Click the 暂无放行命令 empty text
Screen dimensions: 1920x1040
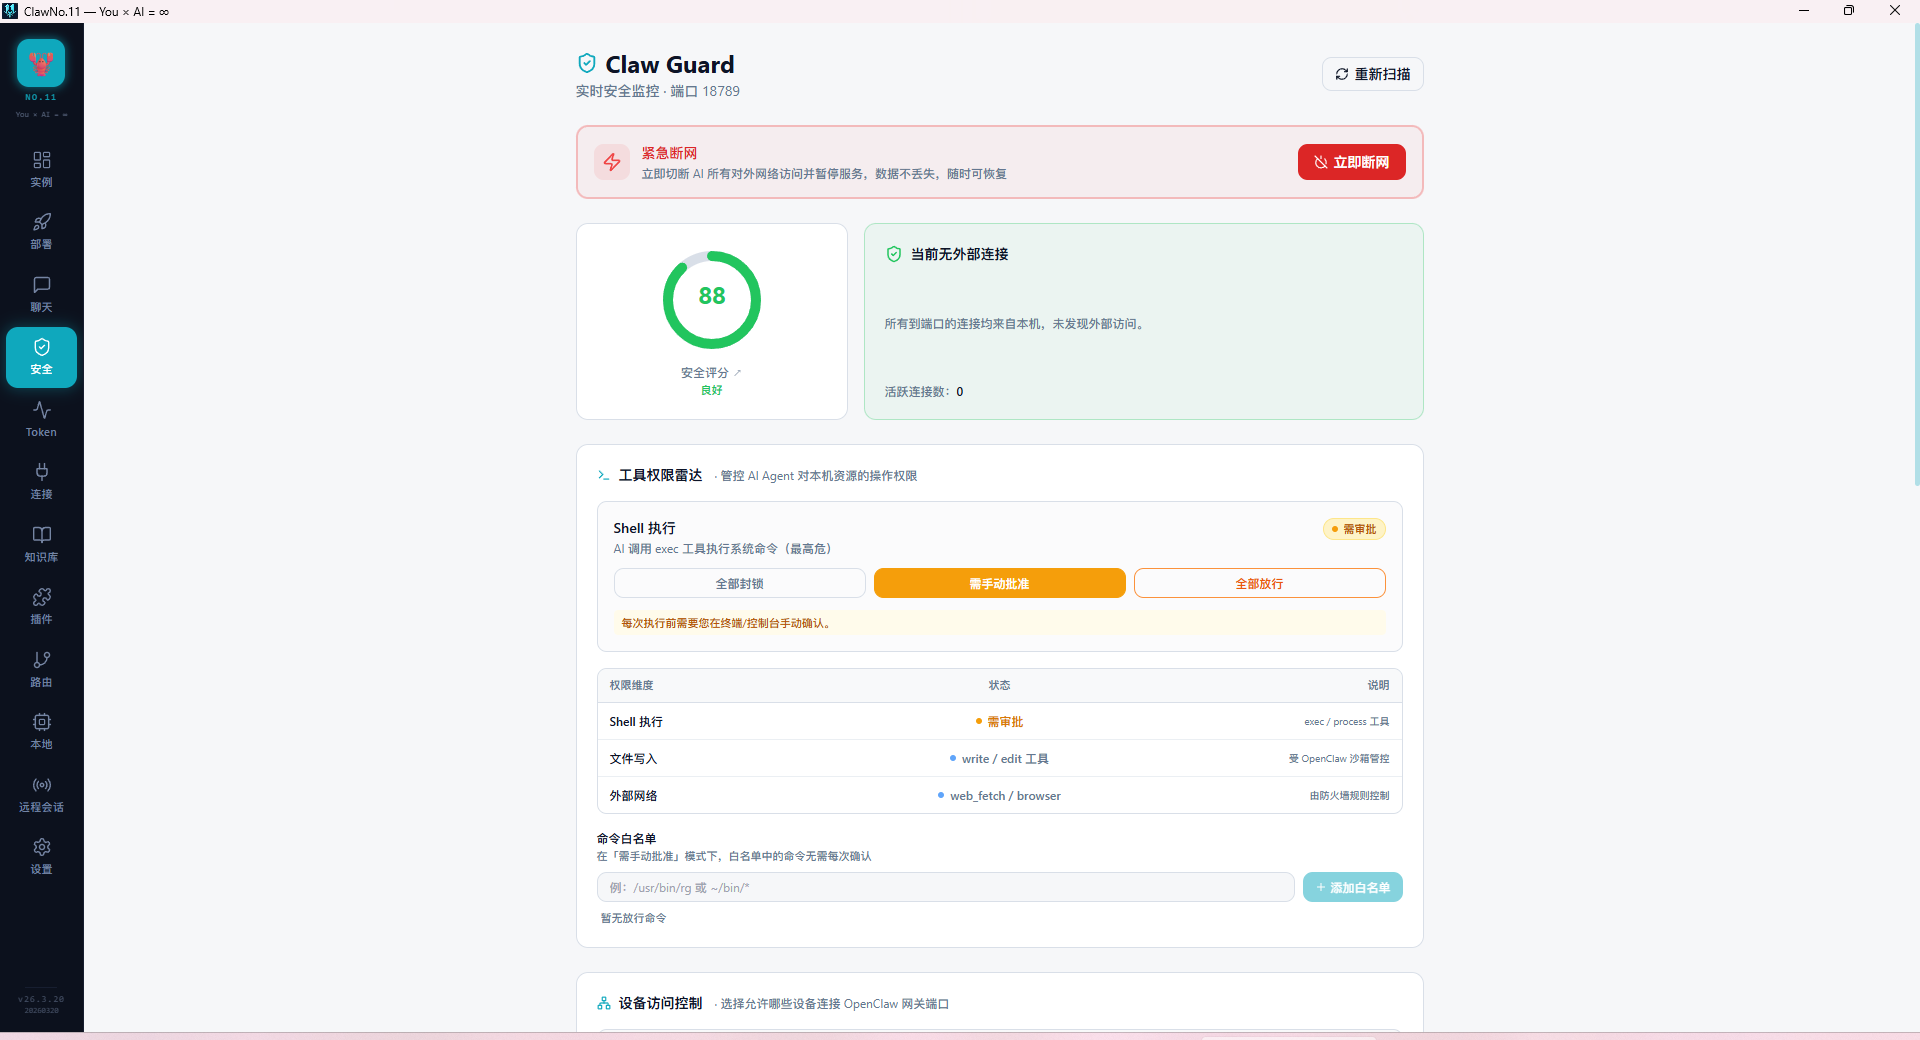[633, 917]
